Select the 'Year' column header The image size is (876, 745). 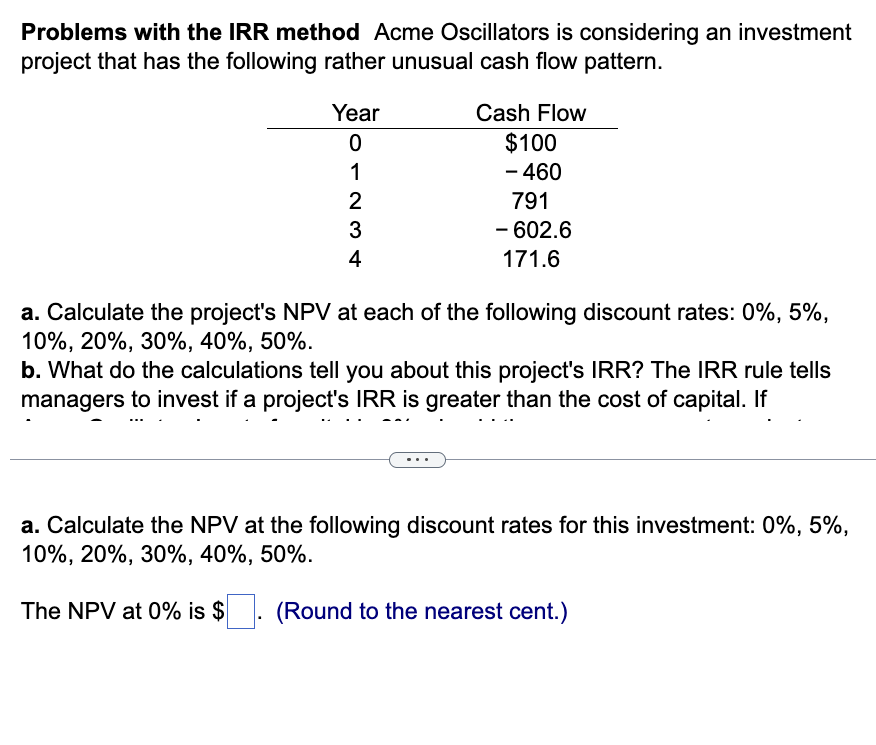[355, 113]
